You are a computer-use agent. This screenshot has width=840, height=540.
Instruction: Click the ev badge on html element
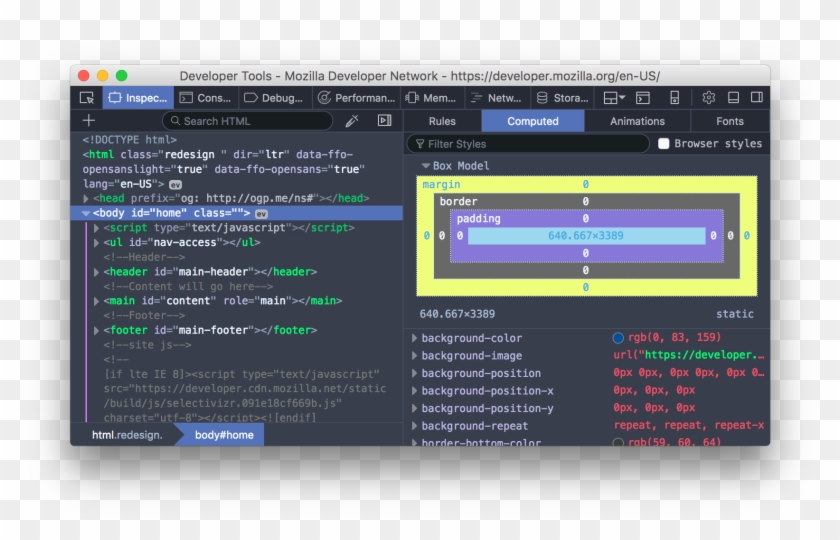click(175, 185)
